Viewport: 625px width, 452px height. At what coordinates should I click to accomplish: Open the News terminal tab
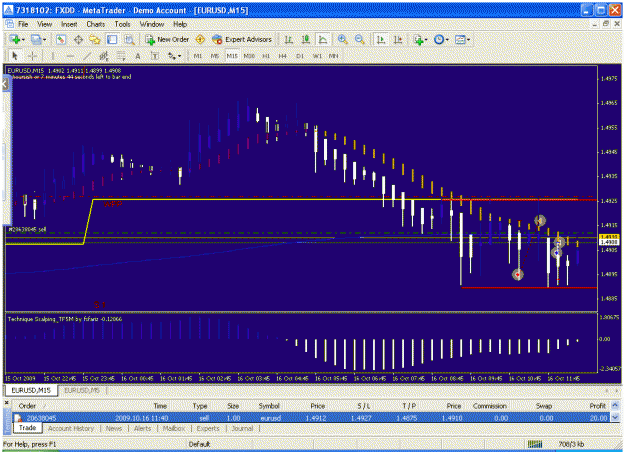(114, 428)
